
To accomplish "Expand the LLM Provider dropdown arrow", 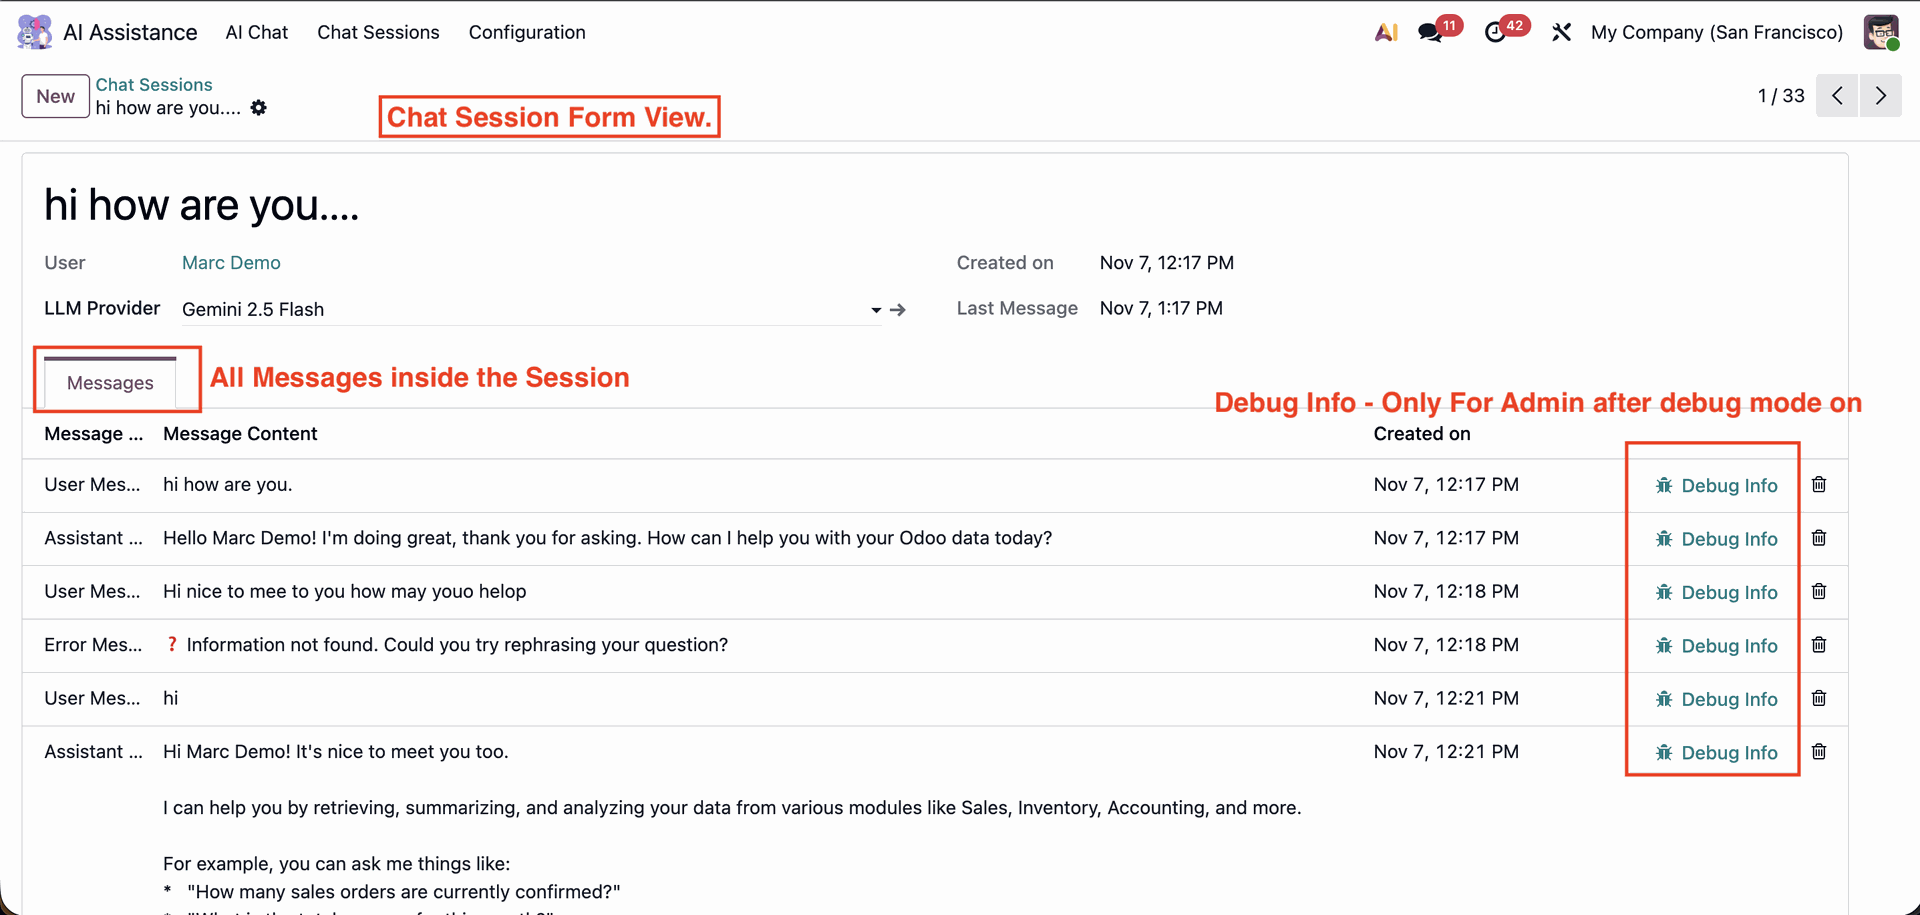I will click(x=876, y=310).
